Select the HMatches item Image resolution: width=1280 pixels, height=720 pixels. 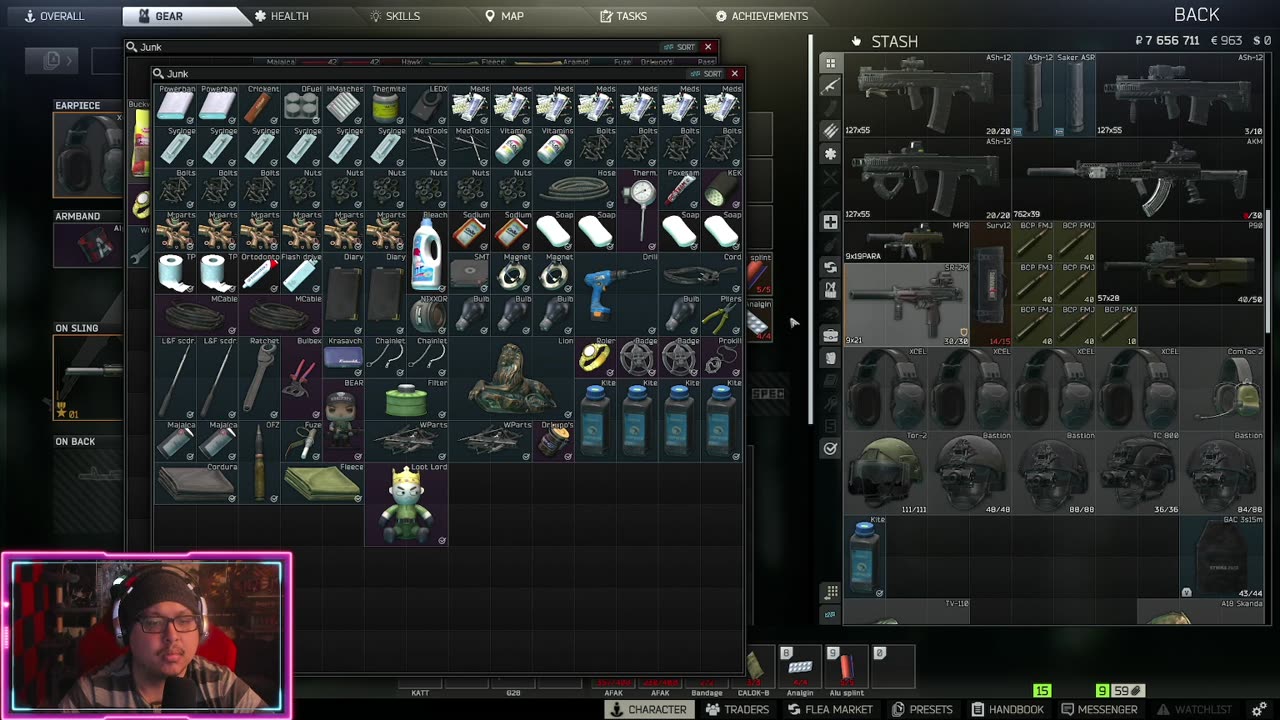coord(344,105)
